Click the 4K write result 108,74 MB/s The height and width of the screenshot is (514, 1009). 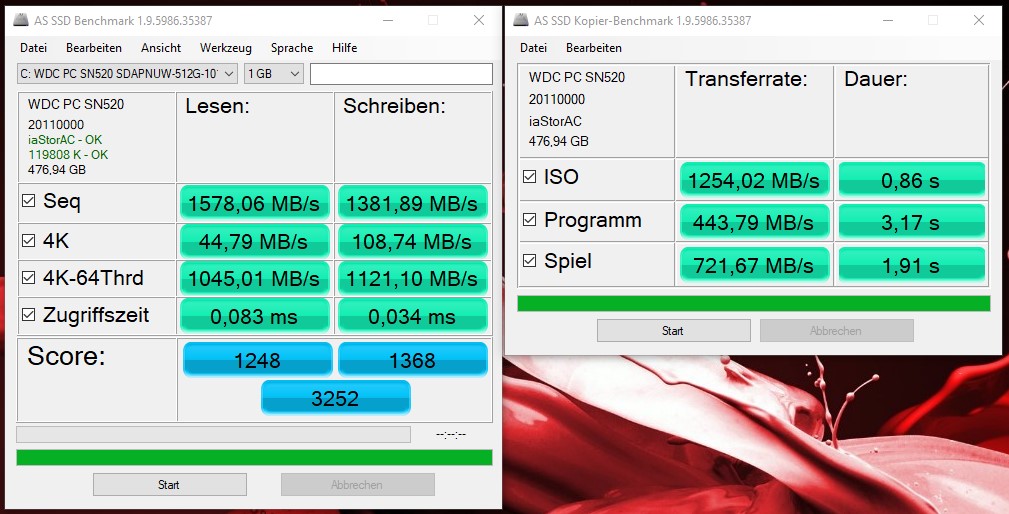tap(412, 241)
